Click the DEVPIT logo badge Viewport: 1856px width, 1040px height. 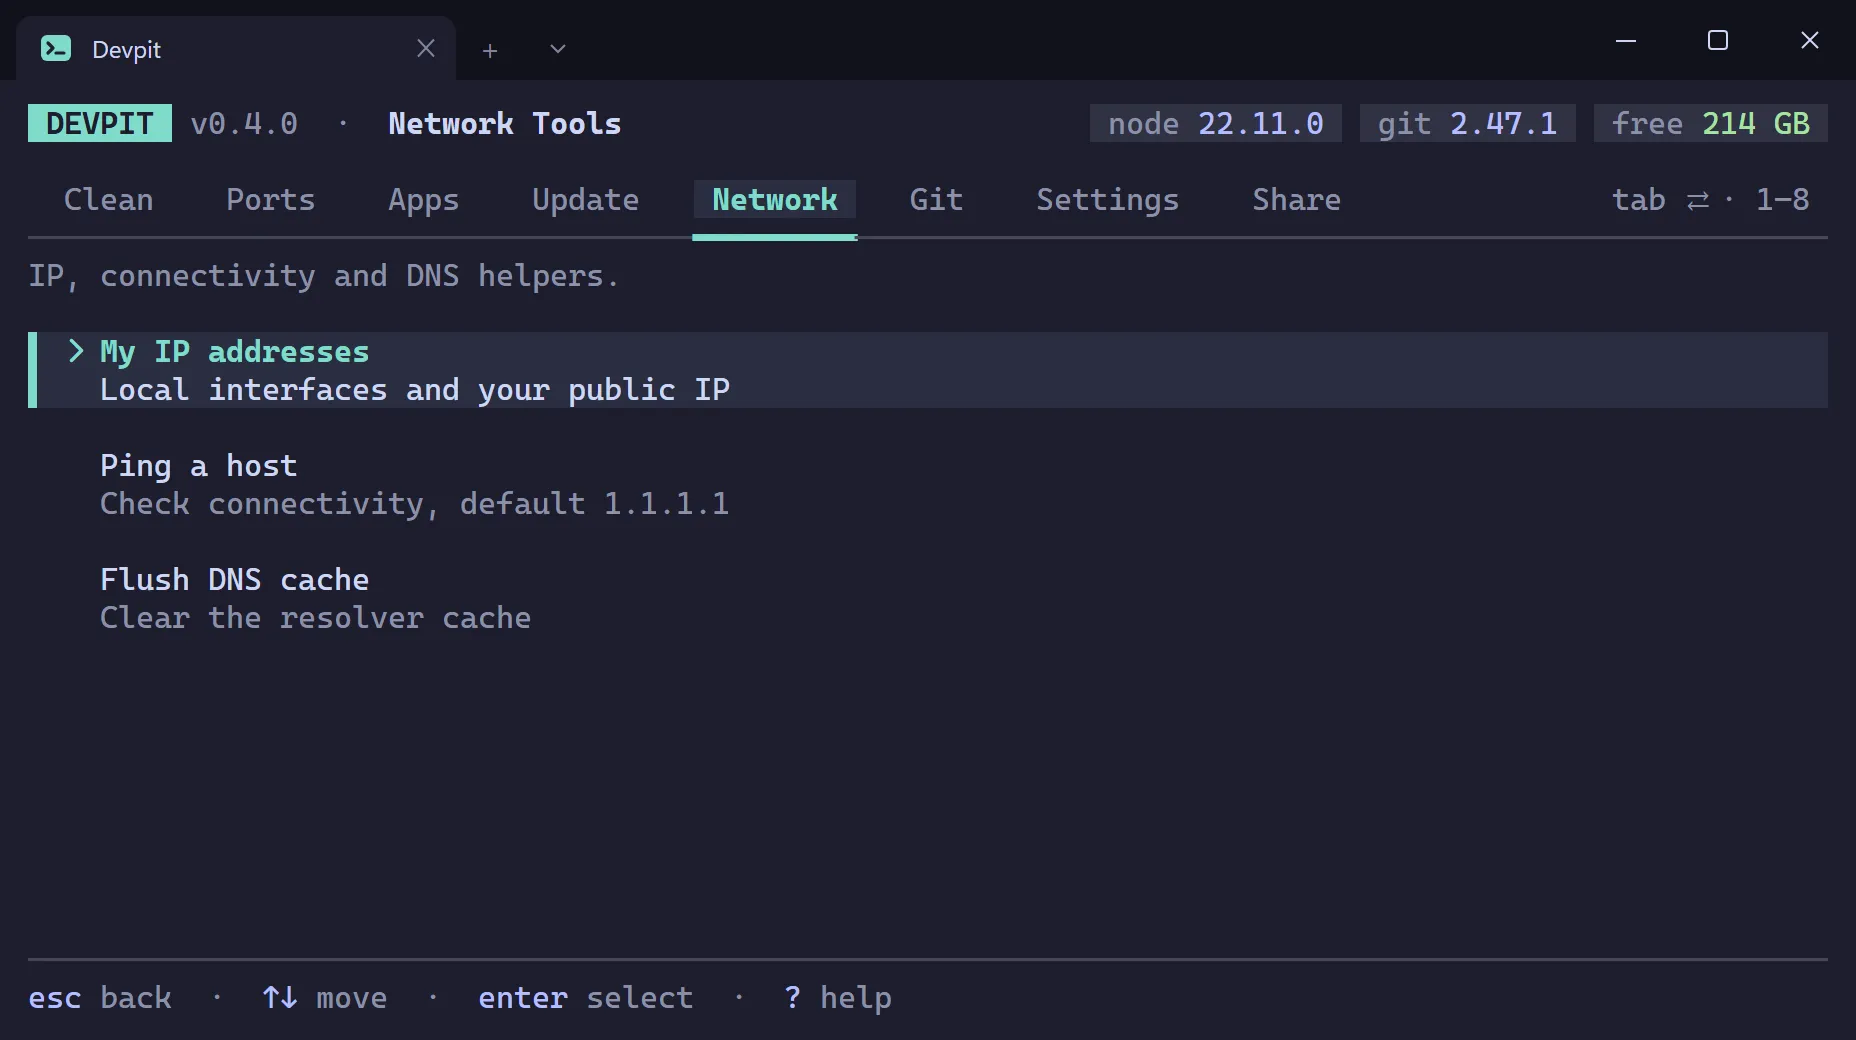[100, 123]
